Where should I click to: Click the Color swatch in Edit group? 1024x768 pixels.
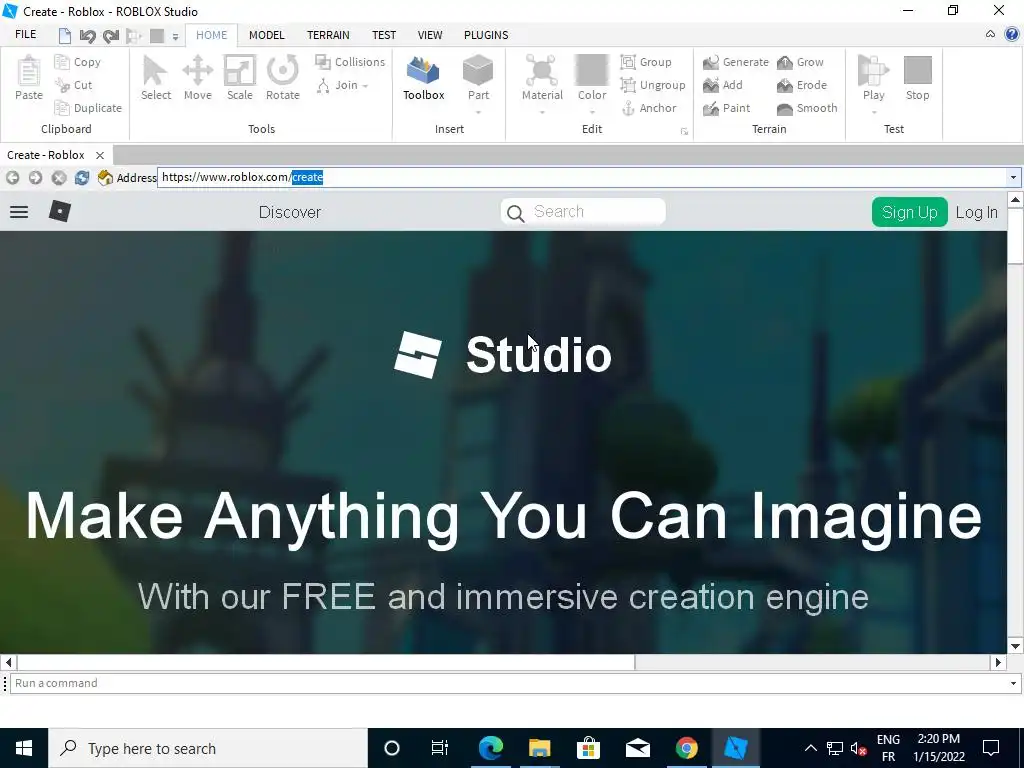click(x=592, y=70)
